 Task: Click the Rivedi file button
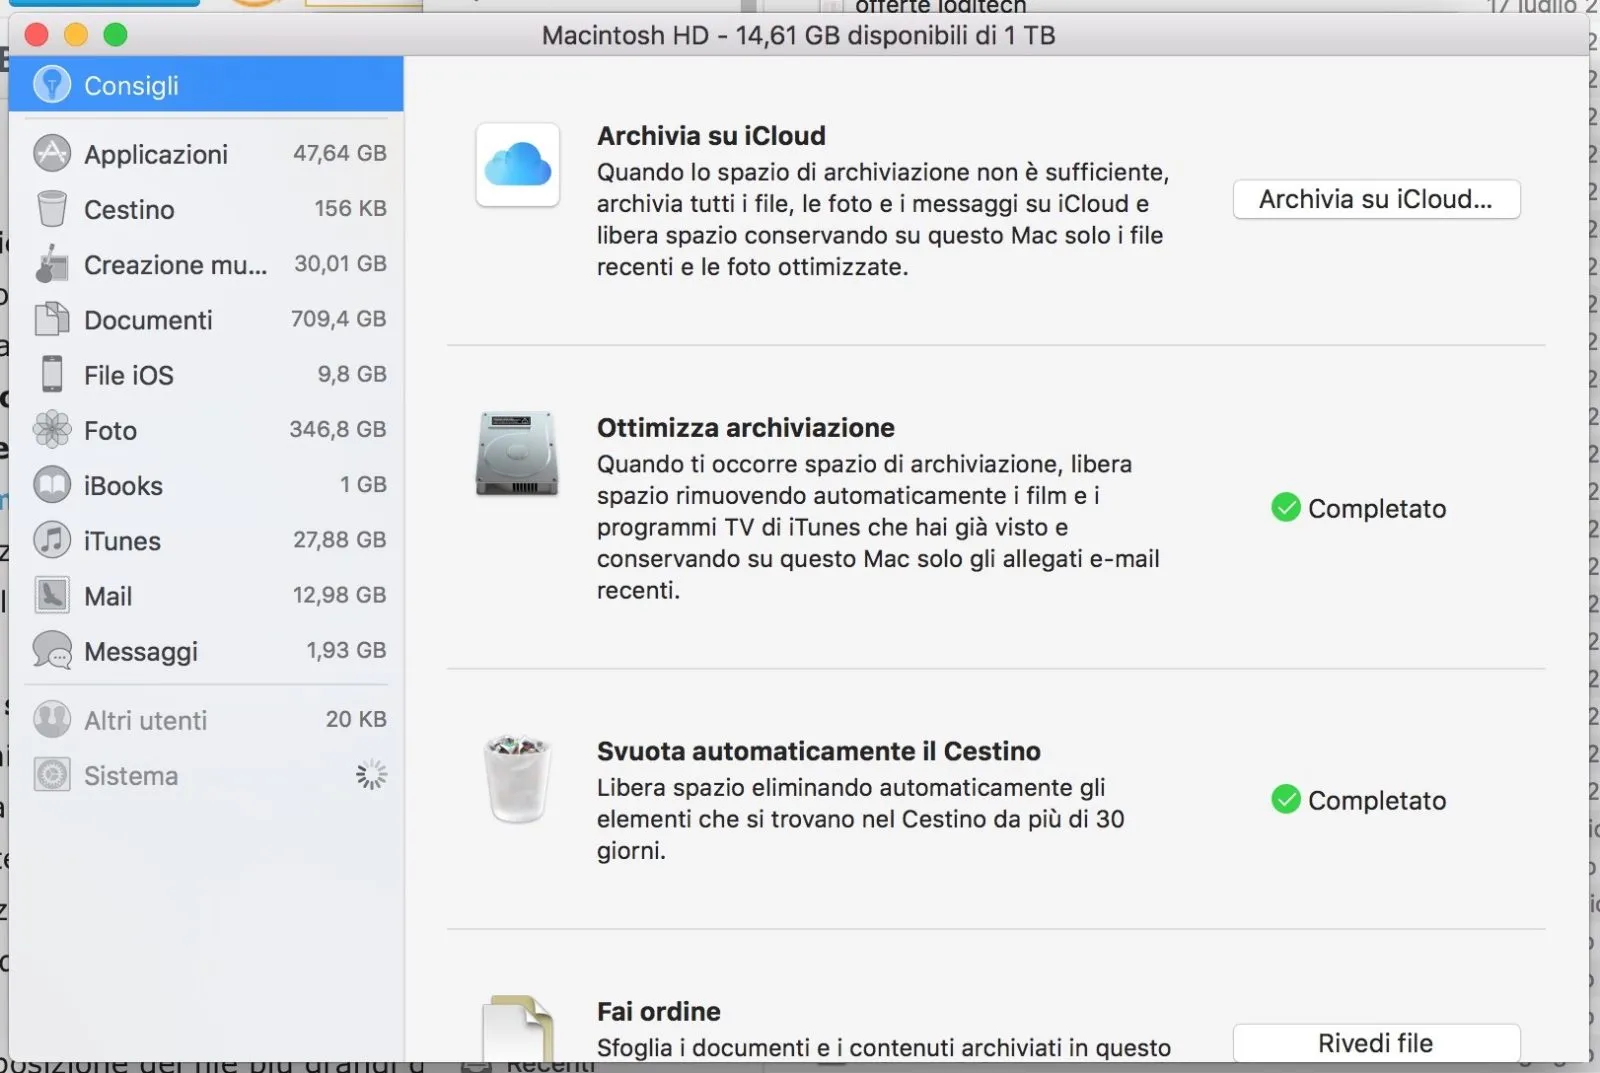1375,1042
